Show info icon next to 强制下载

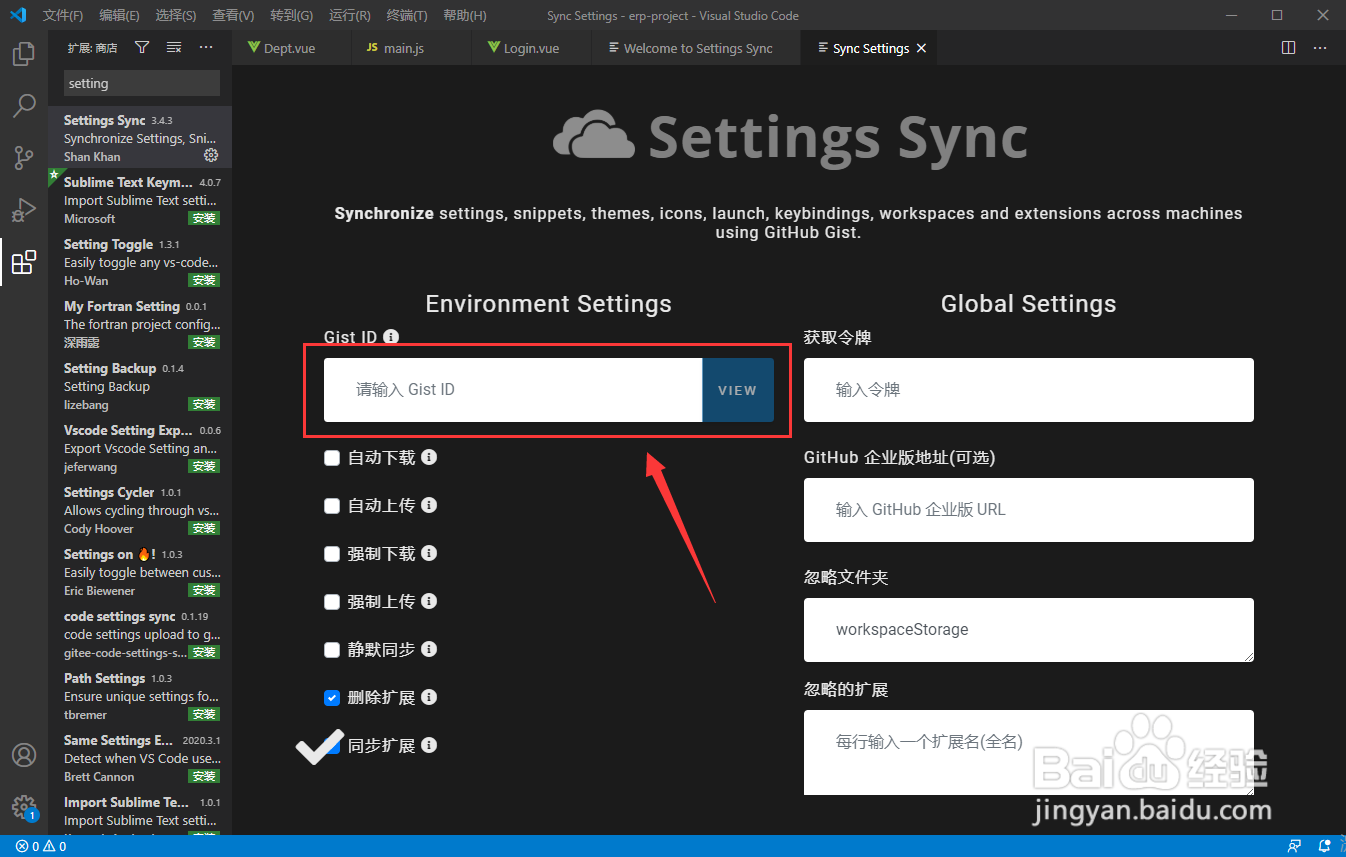(x=429, y=553)
